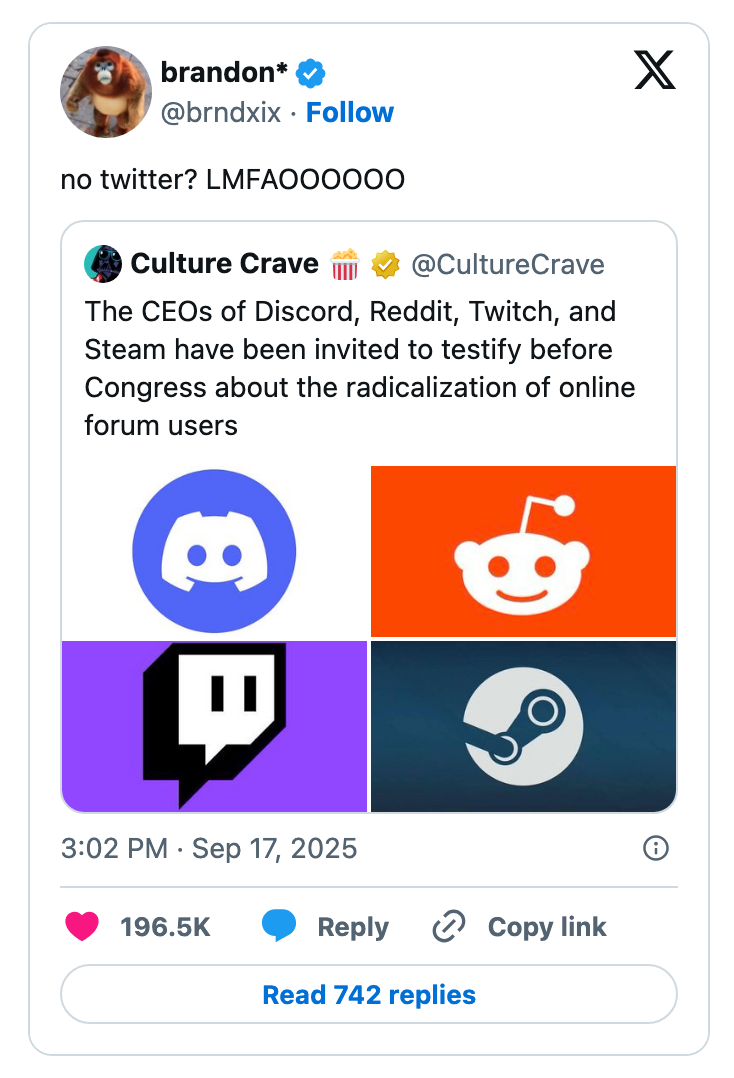Open the Reddit logo image

pyautogui.click(x=524, y=551)
